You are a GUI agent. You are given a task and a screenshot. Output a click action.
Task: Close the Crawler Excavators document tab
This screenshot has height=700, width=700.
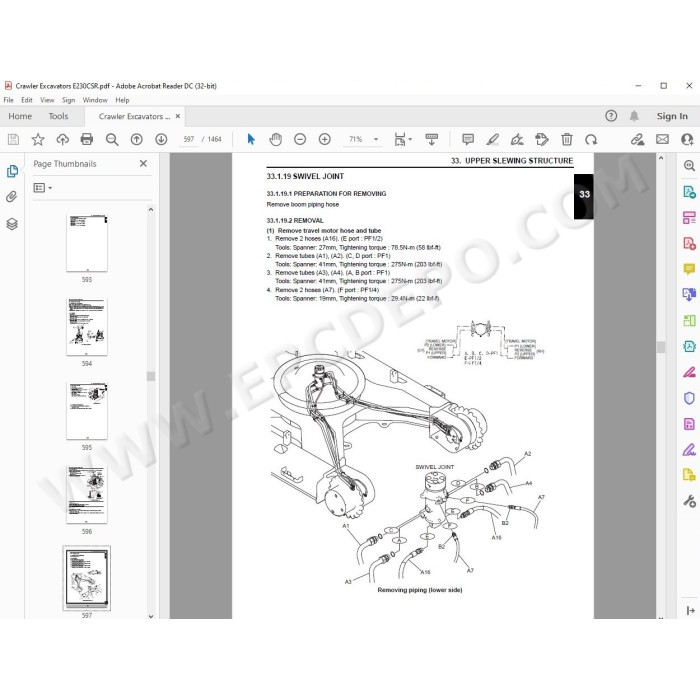point(178,116)
